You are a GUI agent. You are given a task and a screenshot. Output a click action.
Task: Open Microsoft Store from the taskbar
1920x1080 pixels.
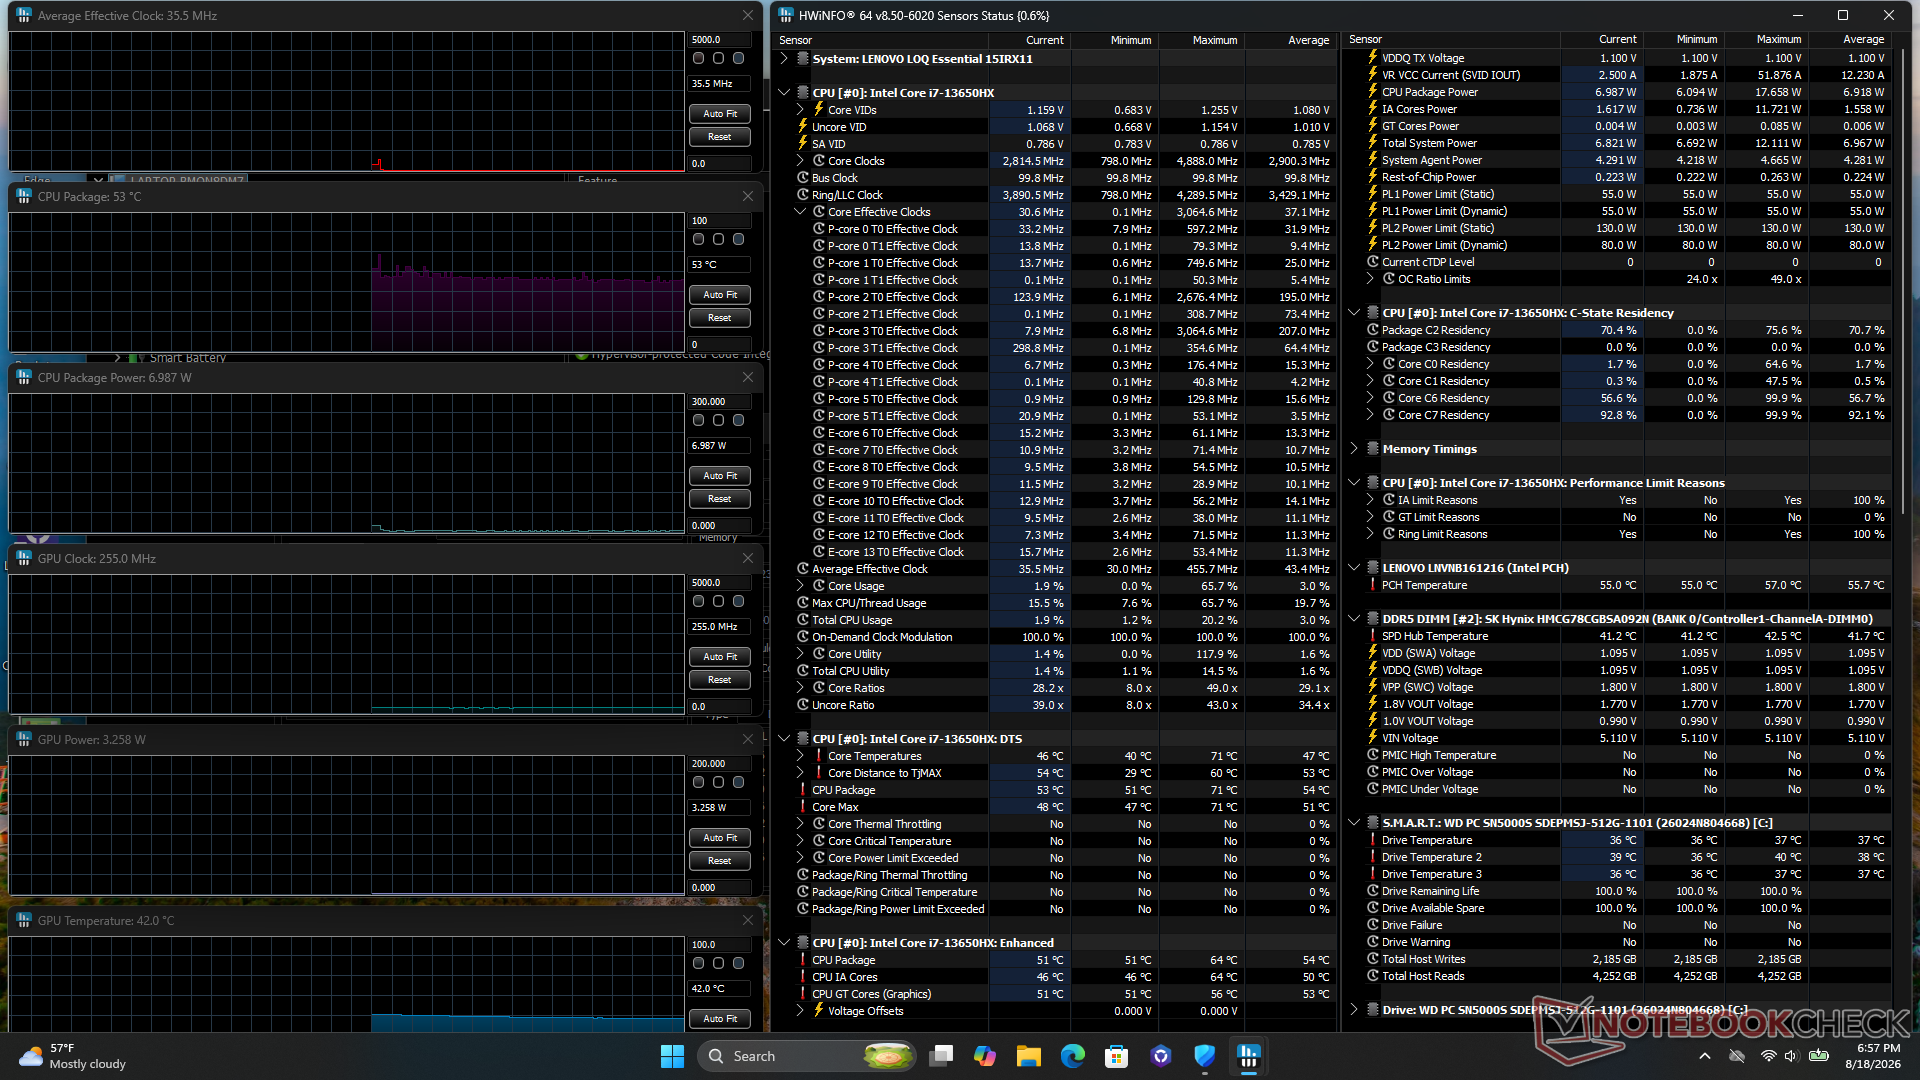pos(1117,1056)
